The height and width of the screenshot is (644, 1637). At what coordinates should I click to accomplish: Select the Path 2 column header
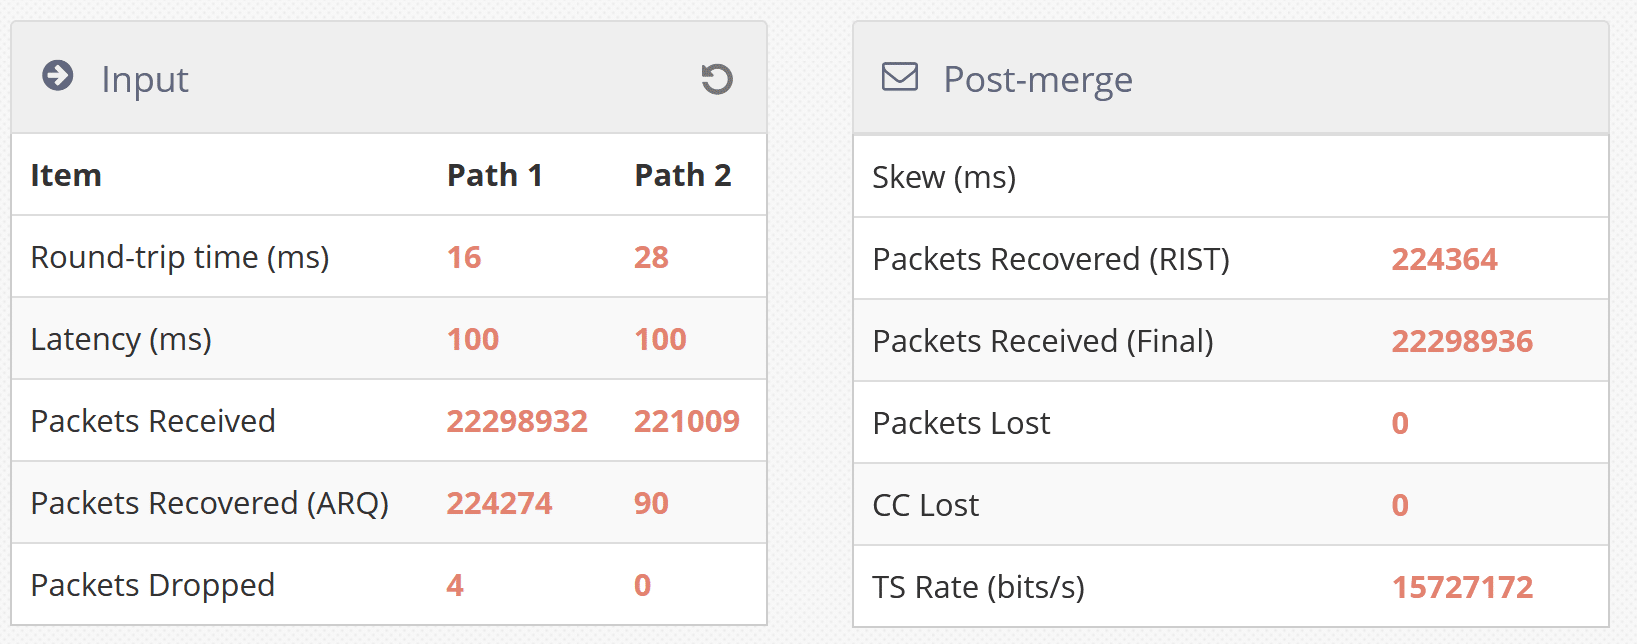(x=682, y=175)
